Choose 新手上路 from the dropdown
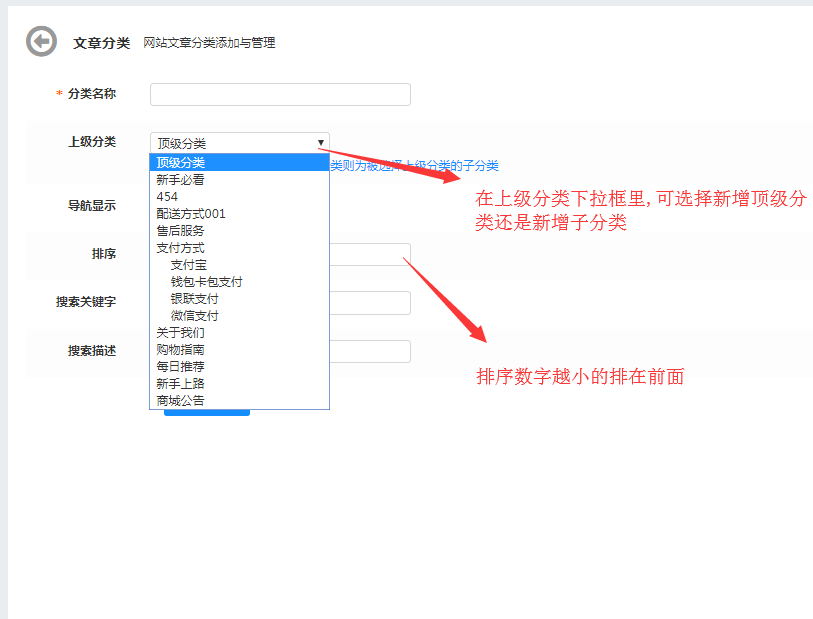This screenshot has height=619, width=813. click(x=180, y=383)
